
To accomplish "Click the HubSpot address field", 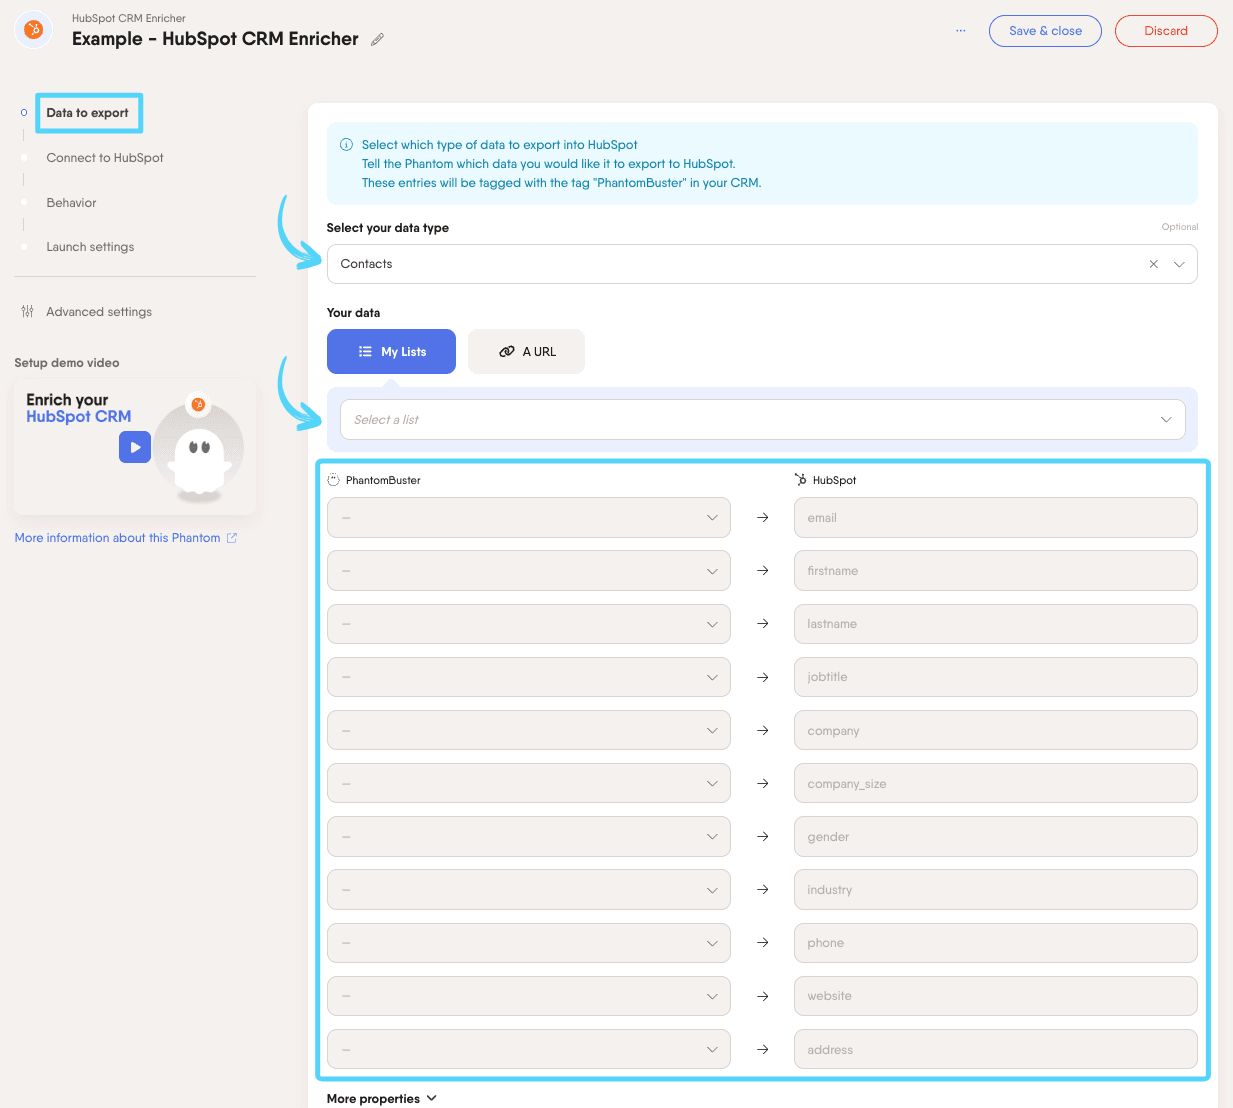I will (x=996, y=1050).
